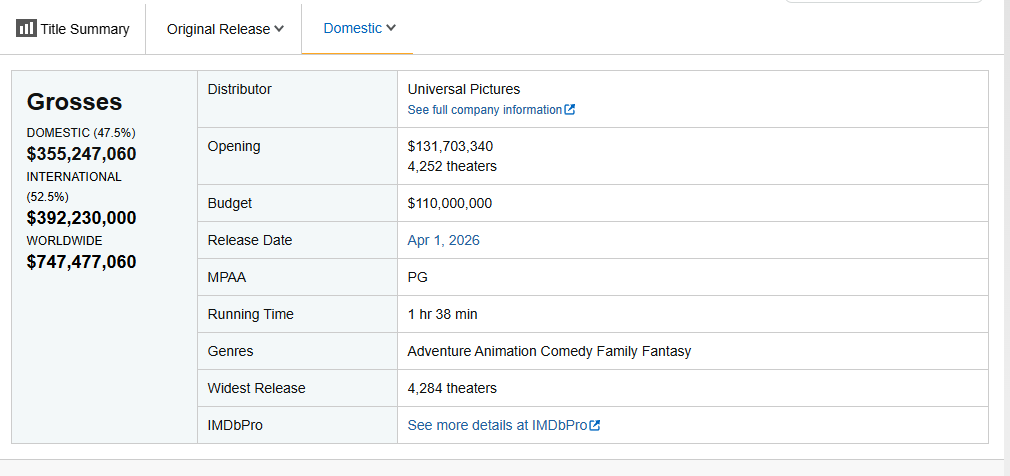Click the opening amount $131,703,340

pos(450,146)
